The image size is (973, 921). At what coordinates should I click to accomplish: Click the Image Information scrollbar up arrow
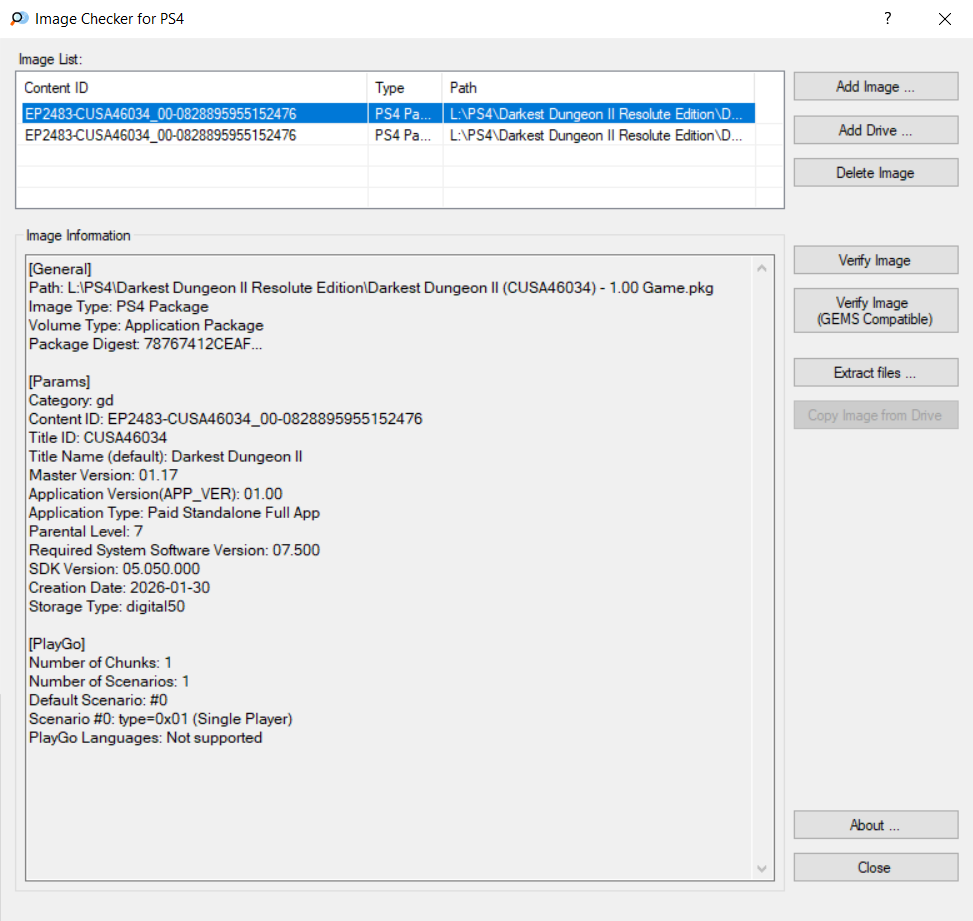(763, 268)
